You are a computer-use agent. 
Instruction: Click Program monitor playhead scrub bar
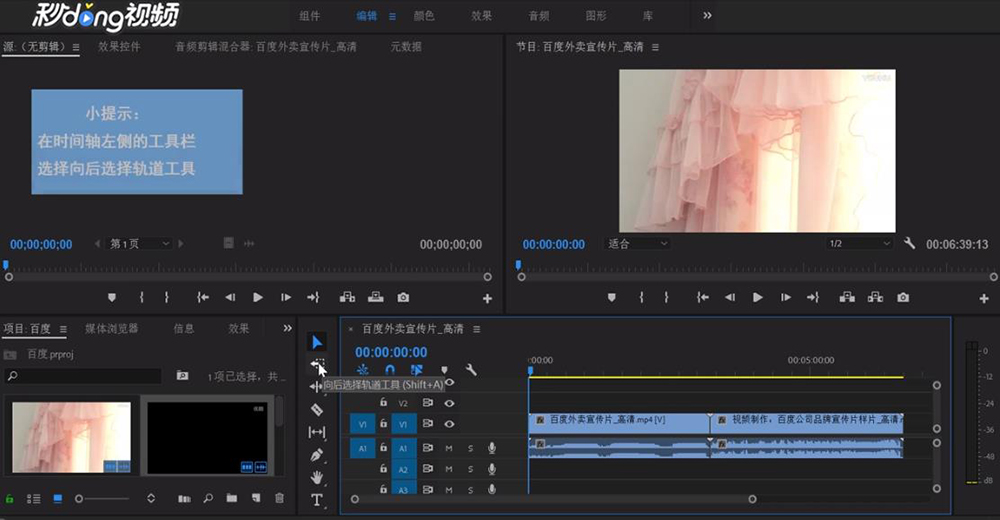756,277
